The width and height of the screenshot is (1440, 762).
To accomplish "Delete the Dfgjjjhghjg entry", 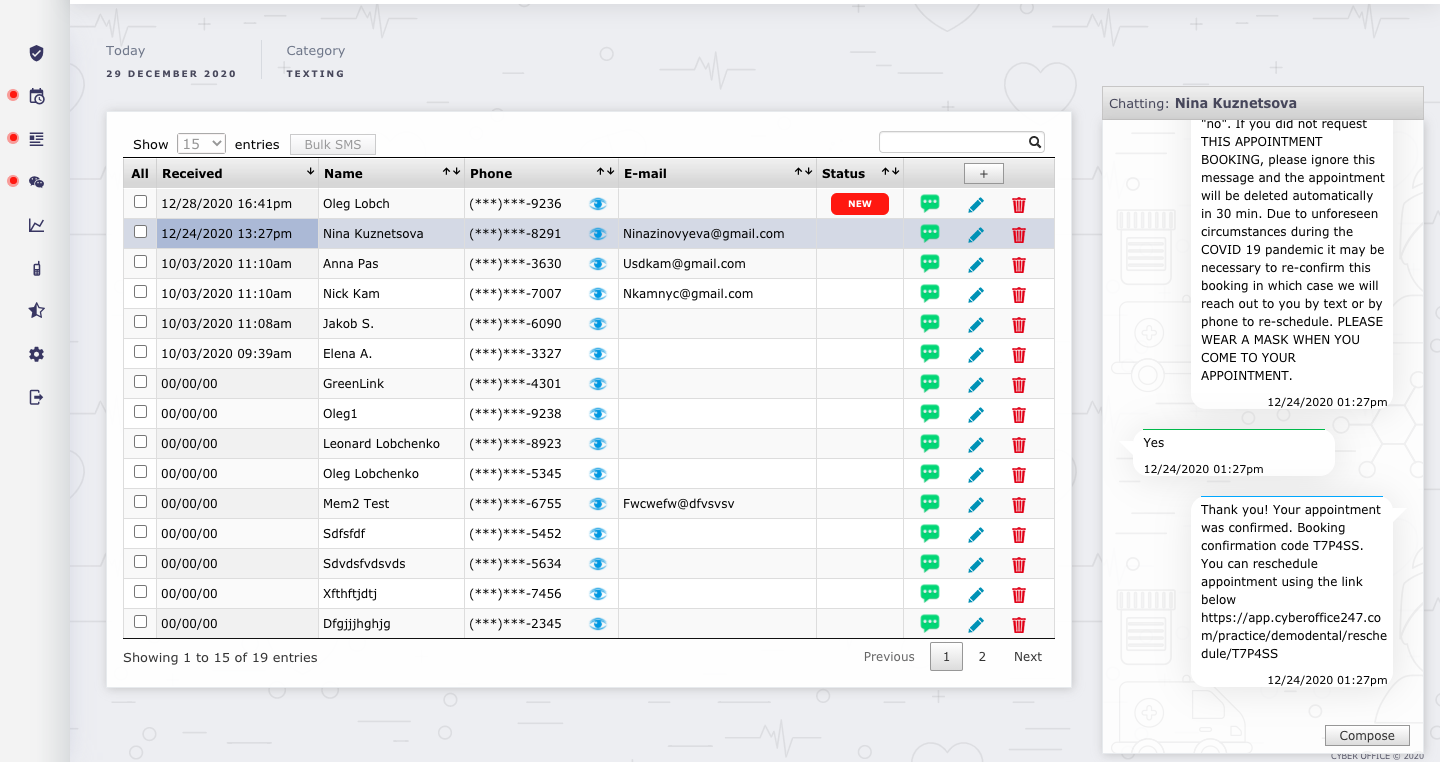I will (x=1019, y=625).
